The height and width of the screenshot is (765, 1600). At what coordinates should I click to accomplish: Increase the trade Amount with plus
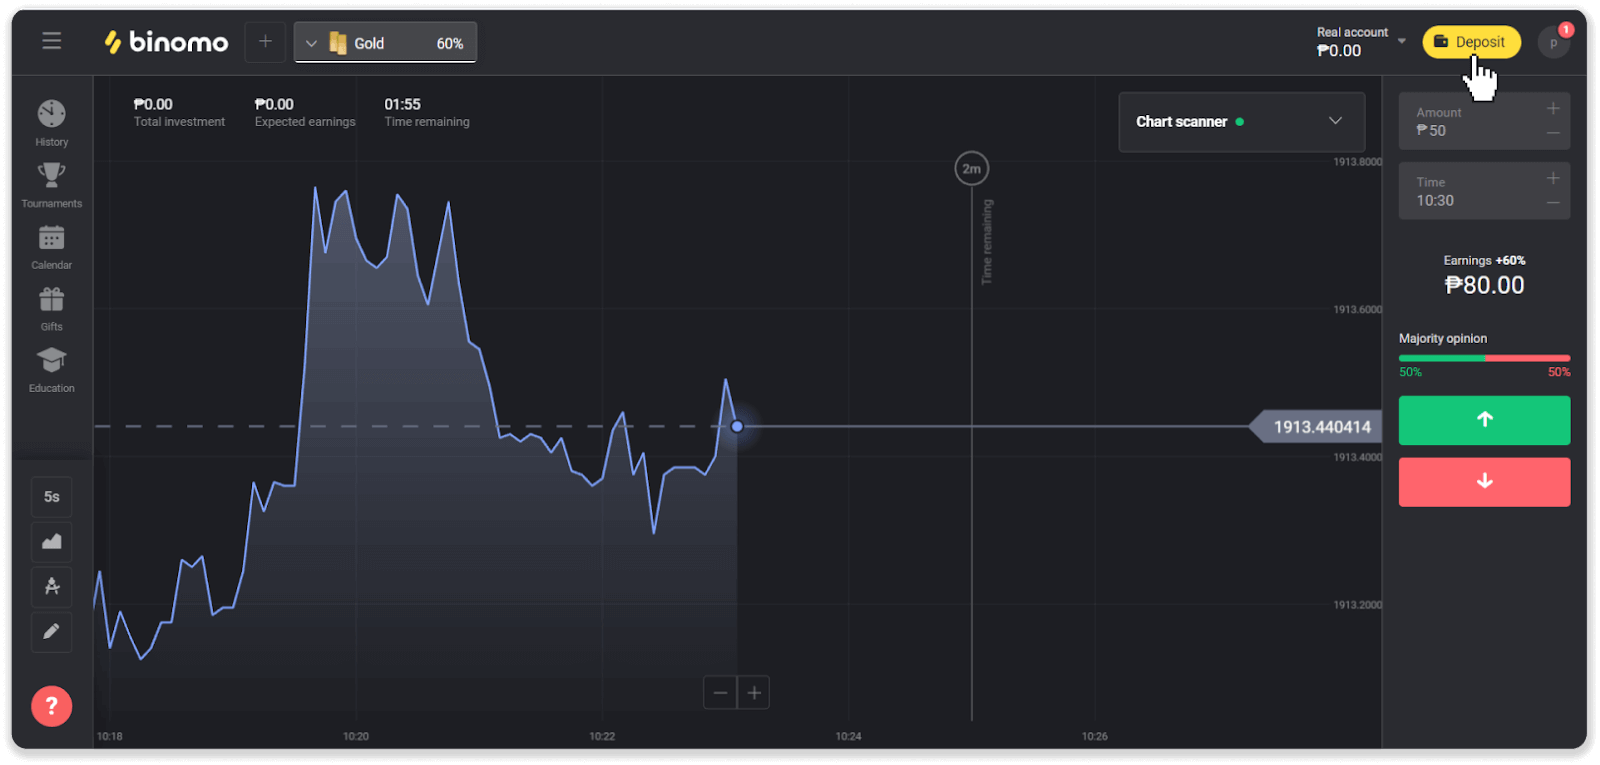point(1553,108)
